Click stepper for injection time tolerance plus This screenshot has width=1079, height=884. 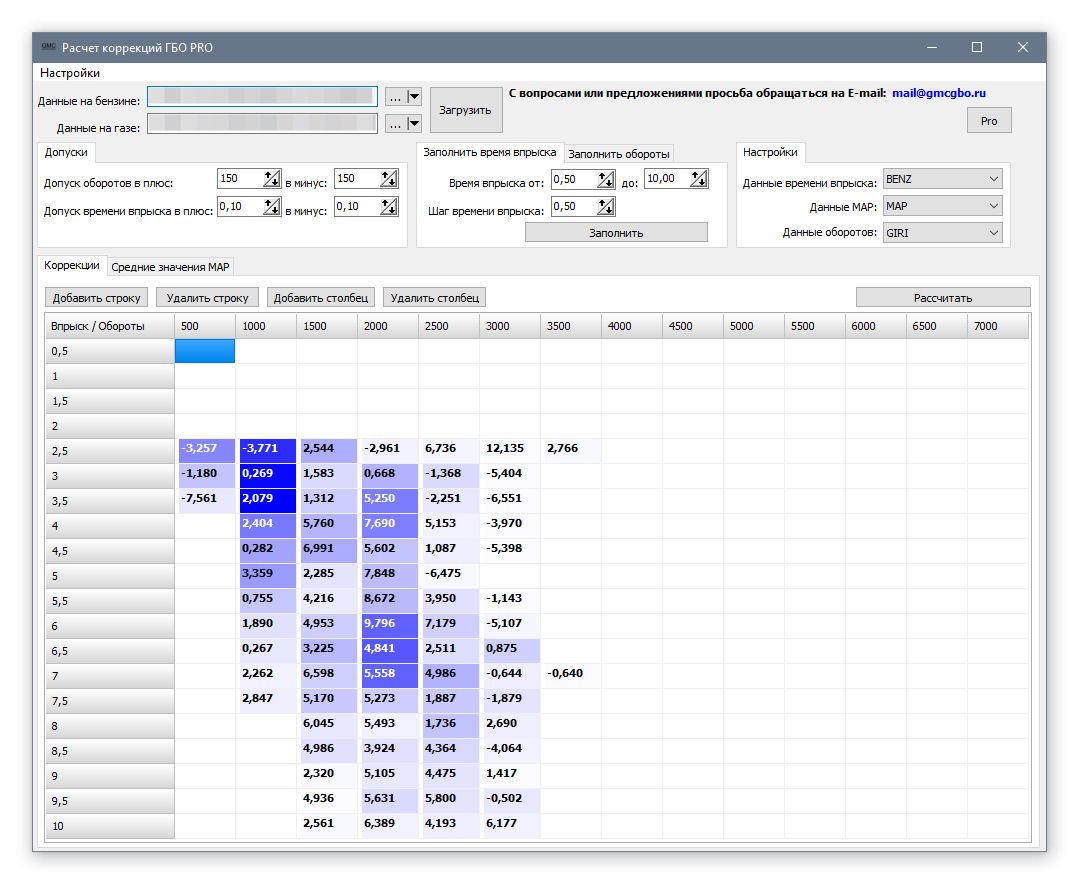pos(272,206)
